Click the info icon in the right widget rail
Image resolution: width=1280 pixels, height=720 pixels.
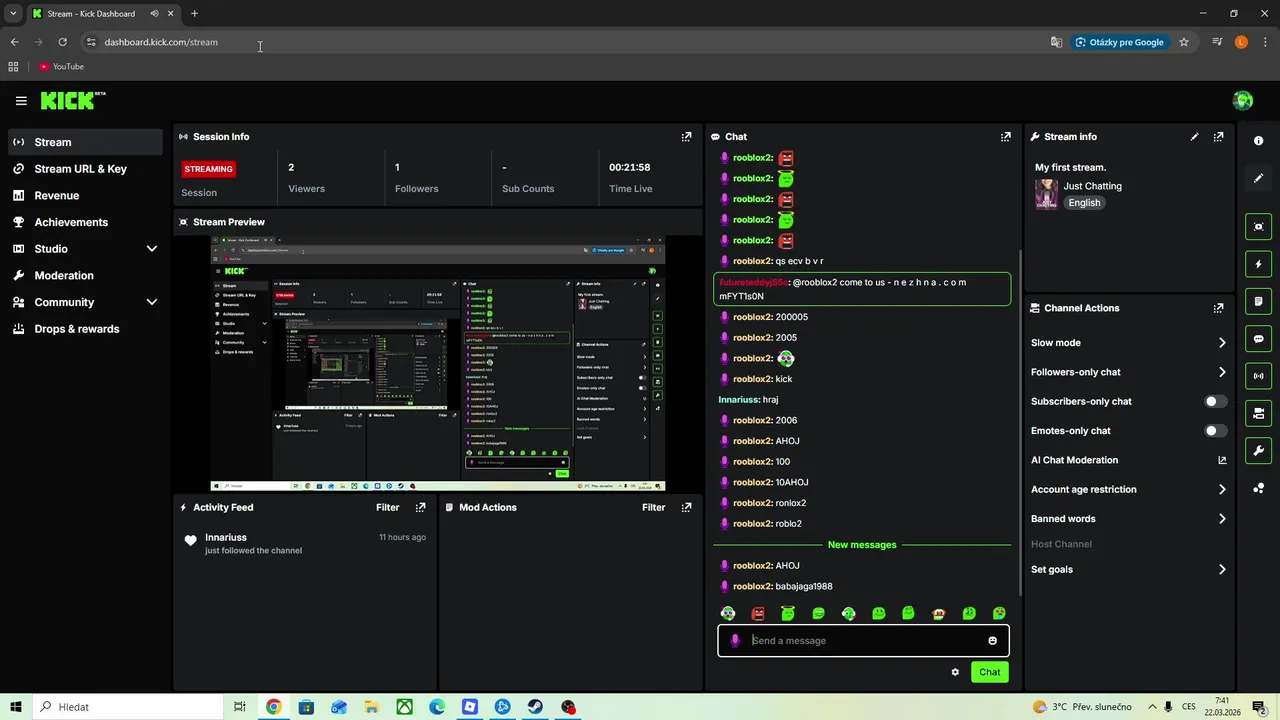click(x=1259, y=141)
